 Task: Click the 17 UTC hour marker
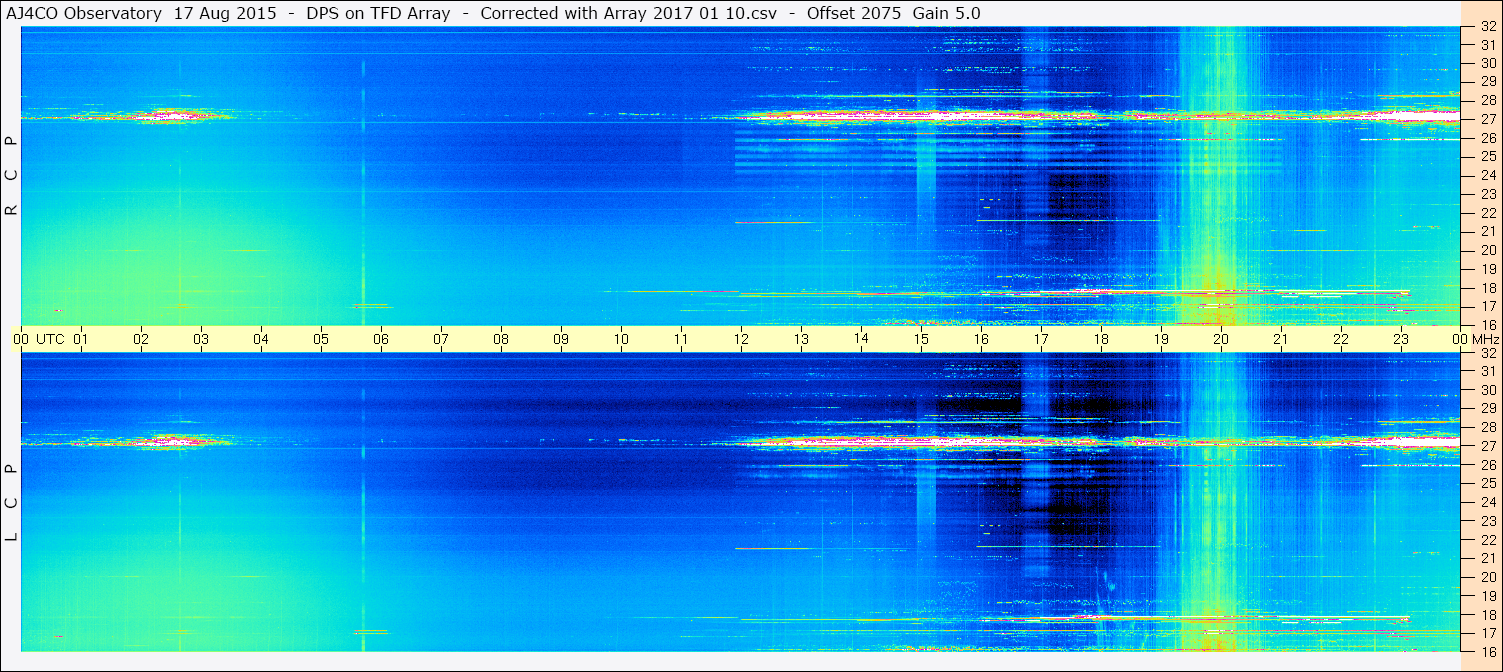[1041, 339]
